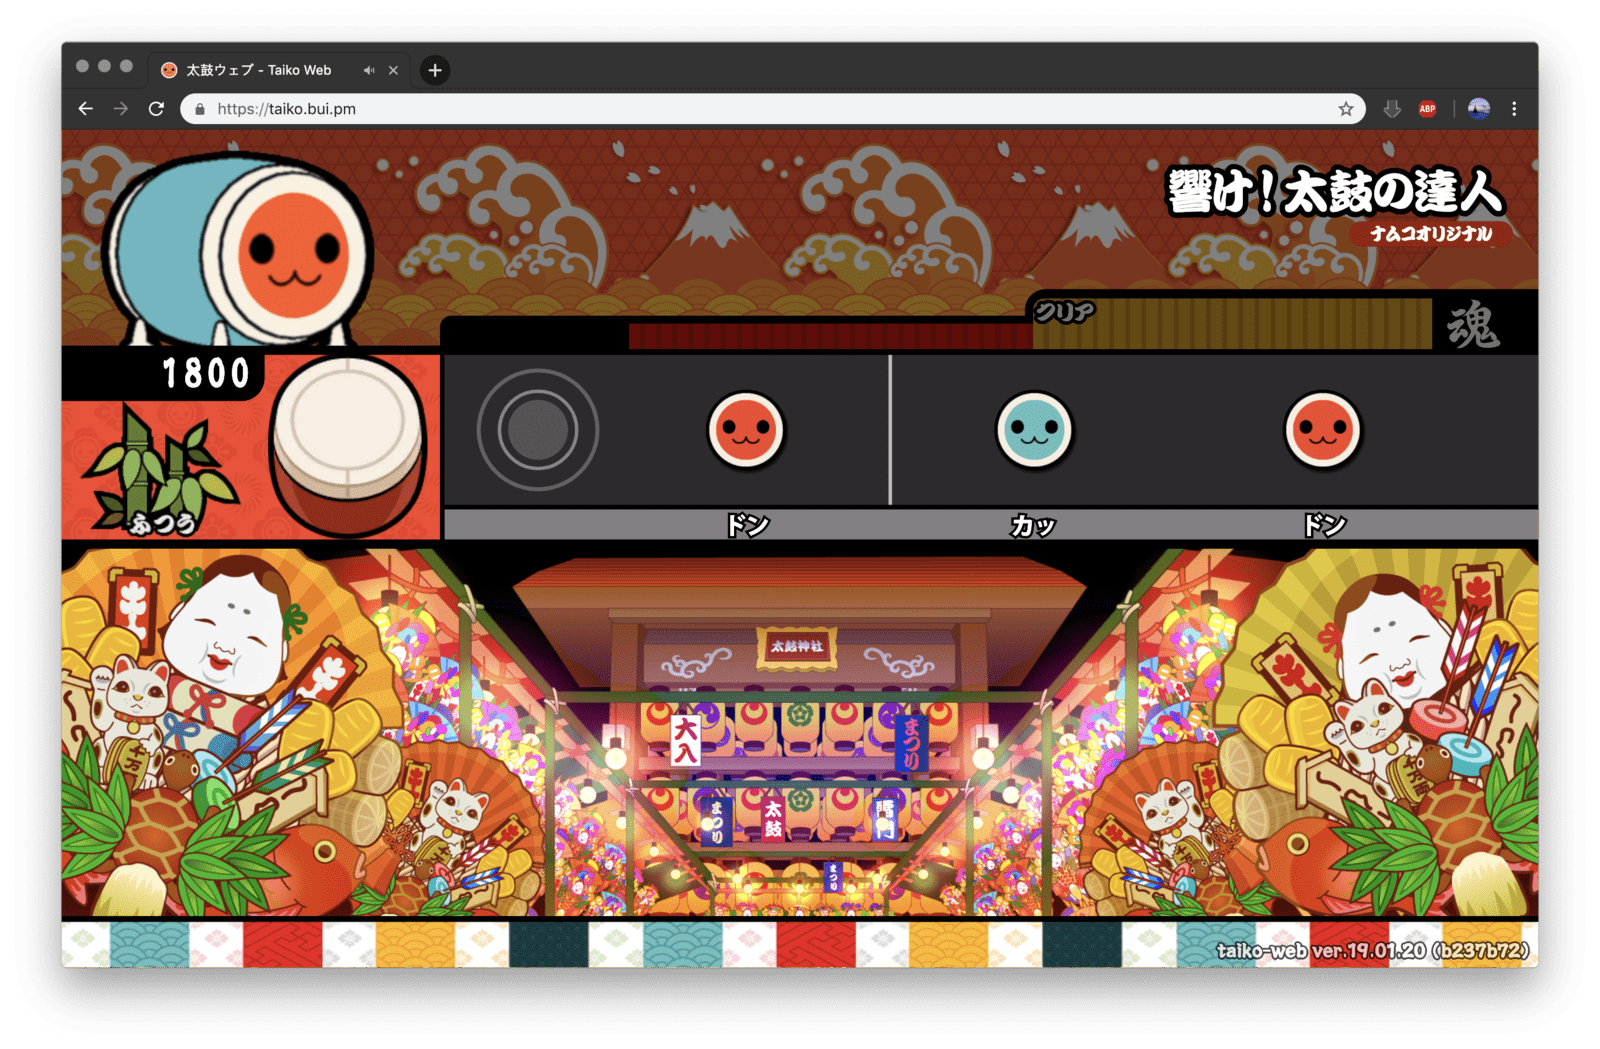Click the macOS green zoom window button
Viewport: 1600px width, 1049px height.
126,66
